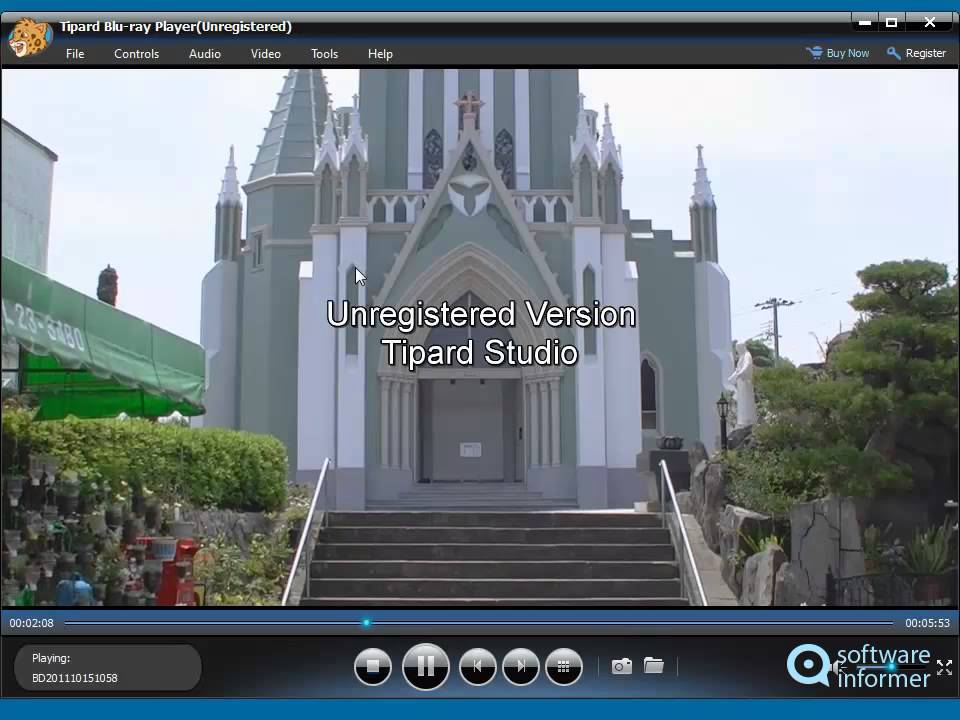
Task: Maximize the Tipard player window
Action: (891, 23)
